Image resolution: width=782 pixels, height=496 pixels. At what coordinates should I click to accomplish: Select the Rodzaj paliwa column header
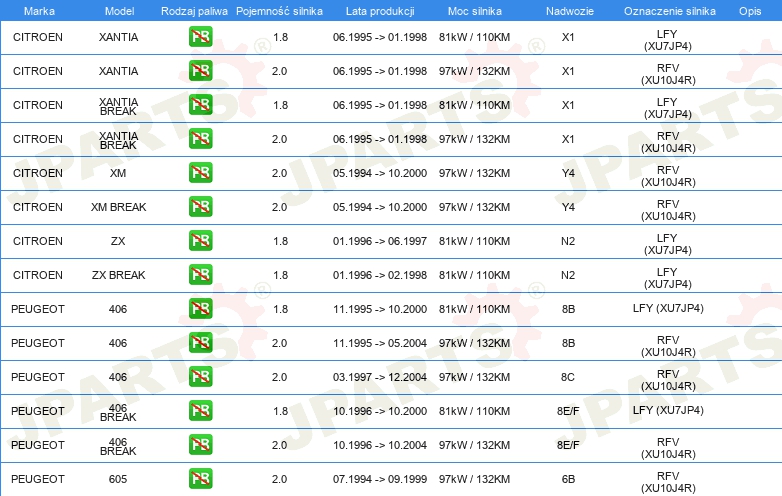(x=194, y=10)
